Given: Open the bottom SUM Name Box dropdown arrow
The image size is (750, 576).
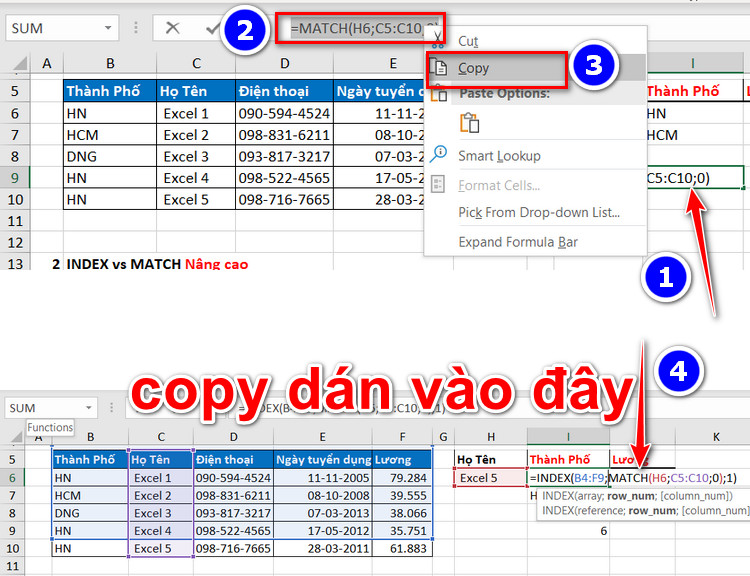Looking at the screenshot, I should click(88, 408).
